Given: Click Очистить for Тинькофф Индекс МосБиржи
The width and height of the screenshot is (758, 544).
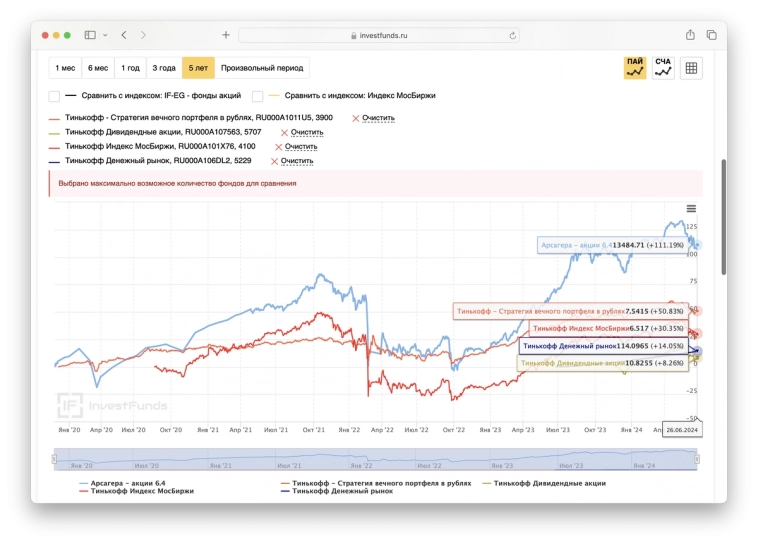Looking at the screenshot, I should [301, 147].
